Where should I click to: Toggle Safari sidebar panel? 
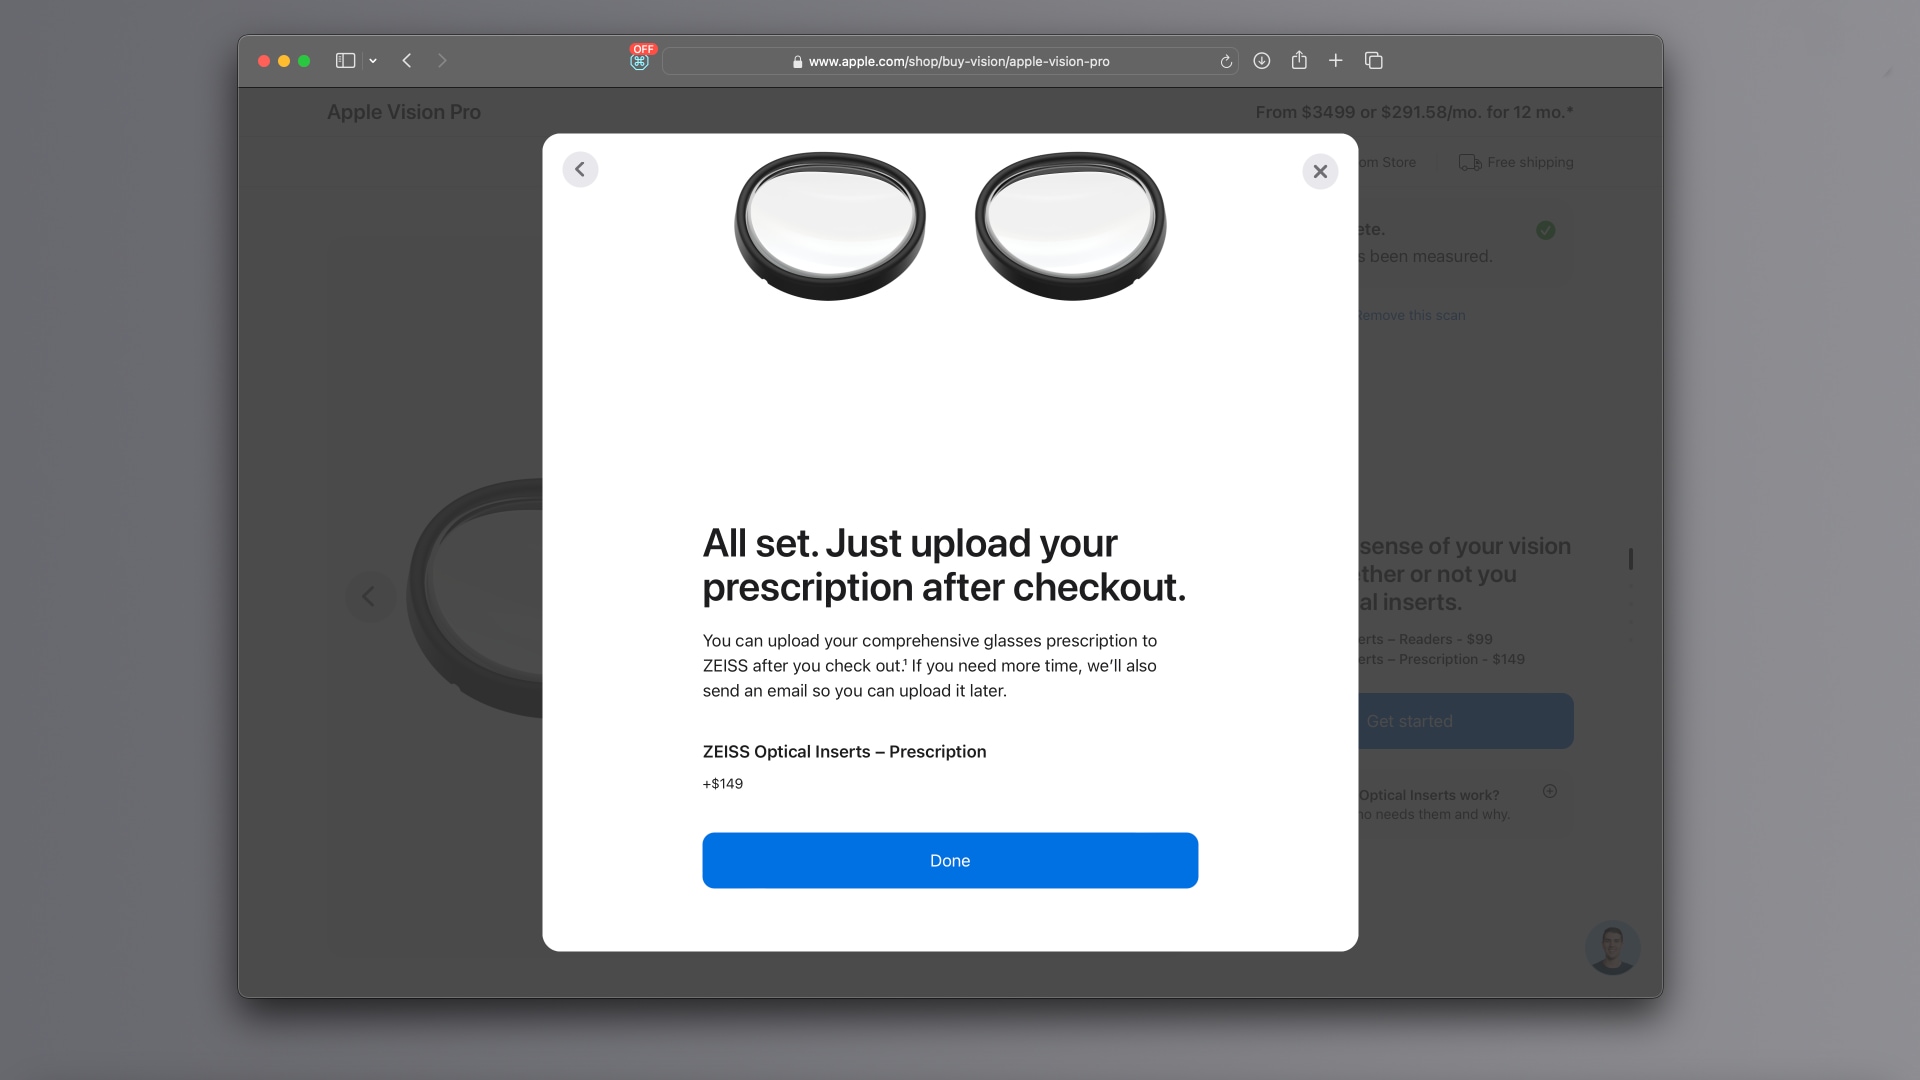pyautogui.click(x=345, y=61)
